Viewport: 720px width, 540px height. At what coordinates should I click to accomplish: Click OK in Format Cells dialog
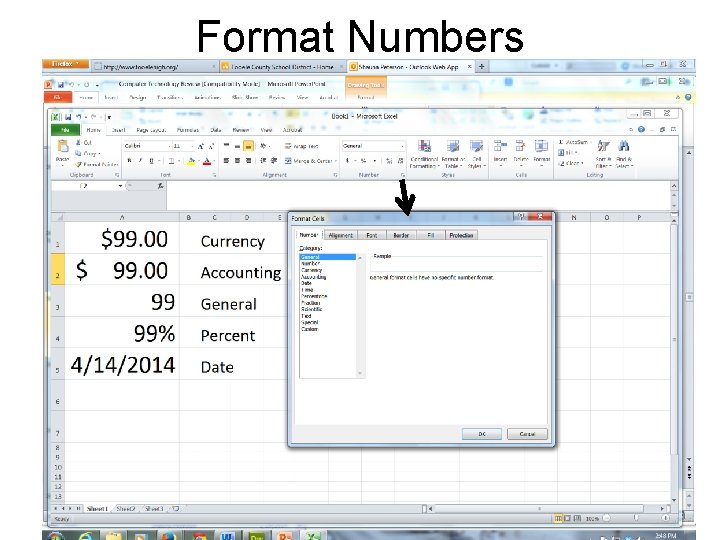[x=481, y=434]
